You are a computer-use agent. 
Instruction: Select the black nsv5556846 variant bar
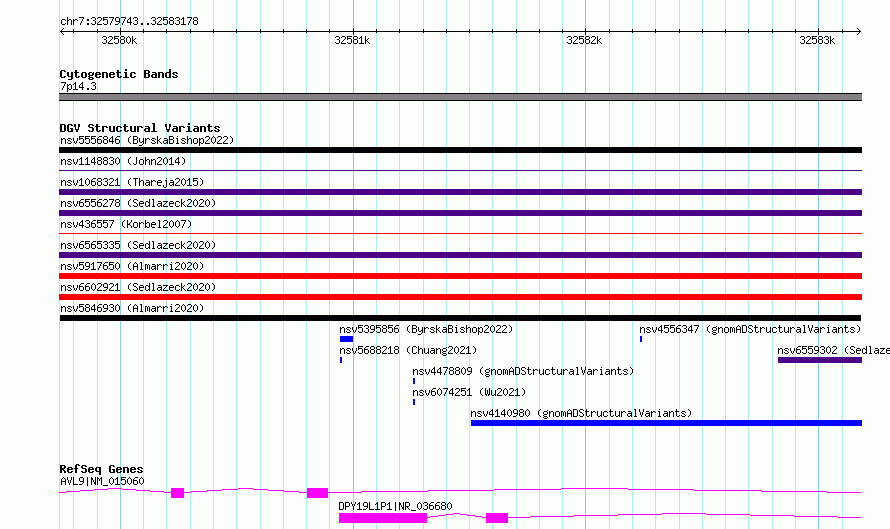[460, 150]
